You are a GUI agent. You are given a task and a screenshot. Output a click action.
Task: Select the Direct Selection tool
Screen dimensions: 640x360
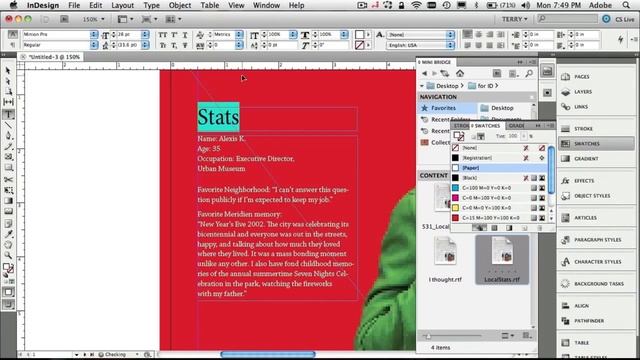pos(8,81)
